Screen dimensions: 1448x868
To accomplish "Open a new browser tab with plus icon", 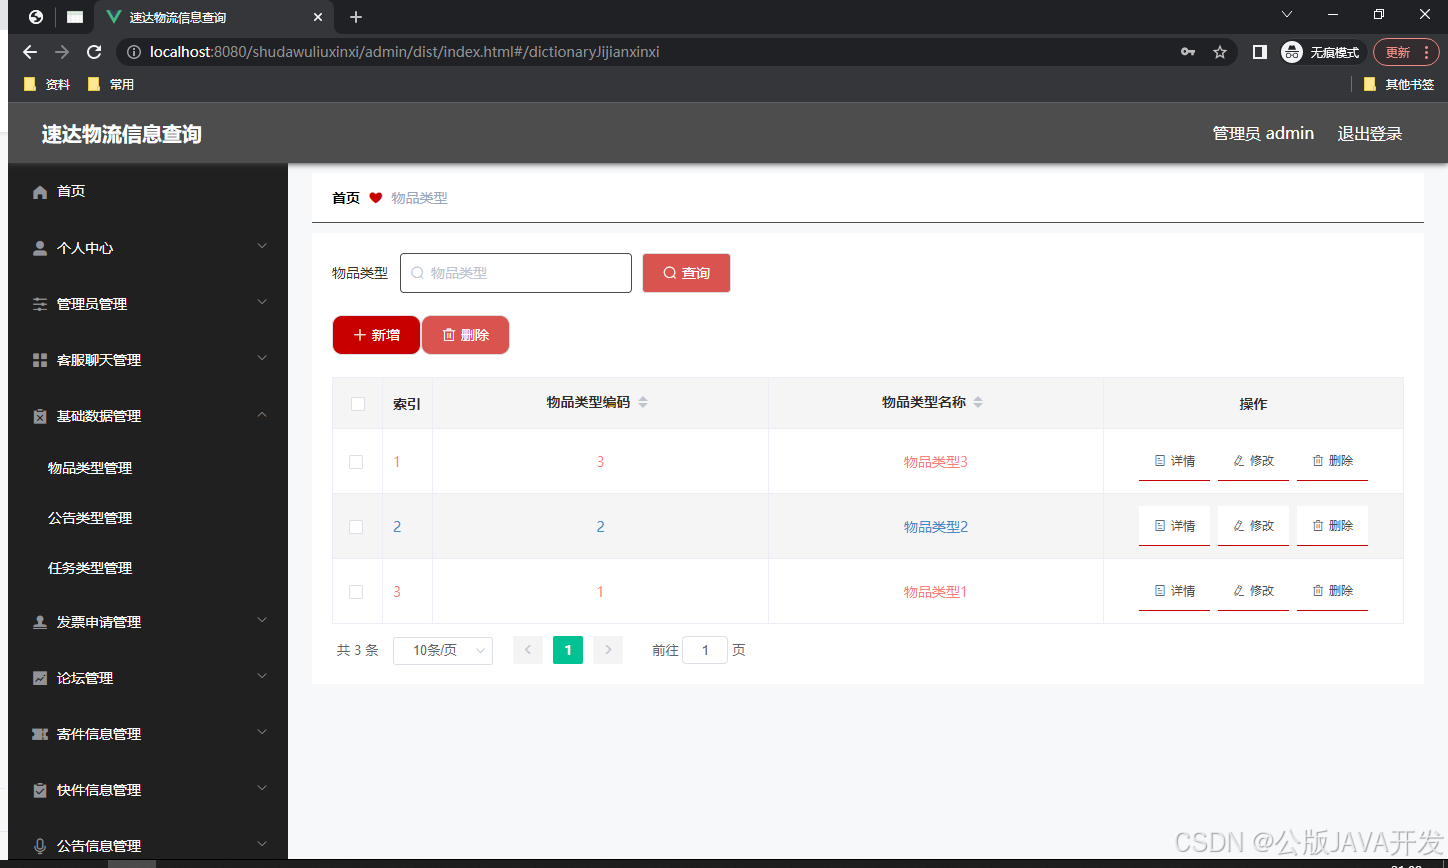I will tap(356, 17).
